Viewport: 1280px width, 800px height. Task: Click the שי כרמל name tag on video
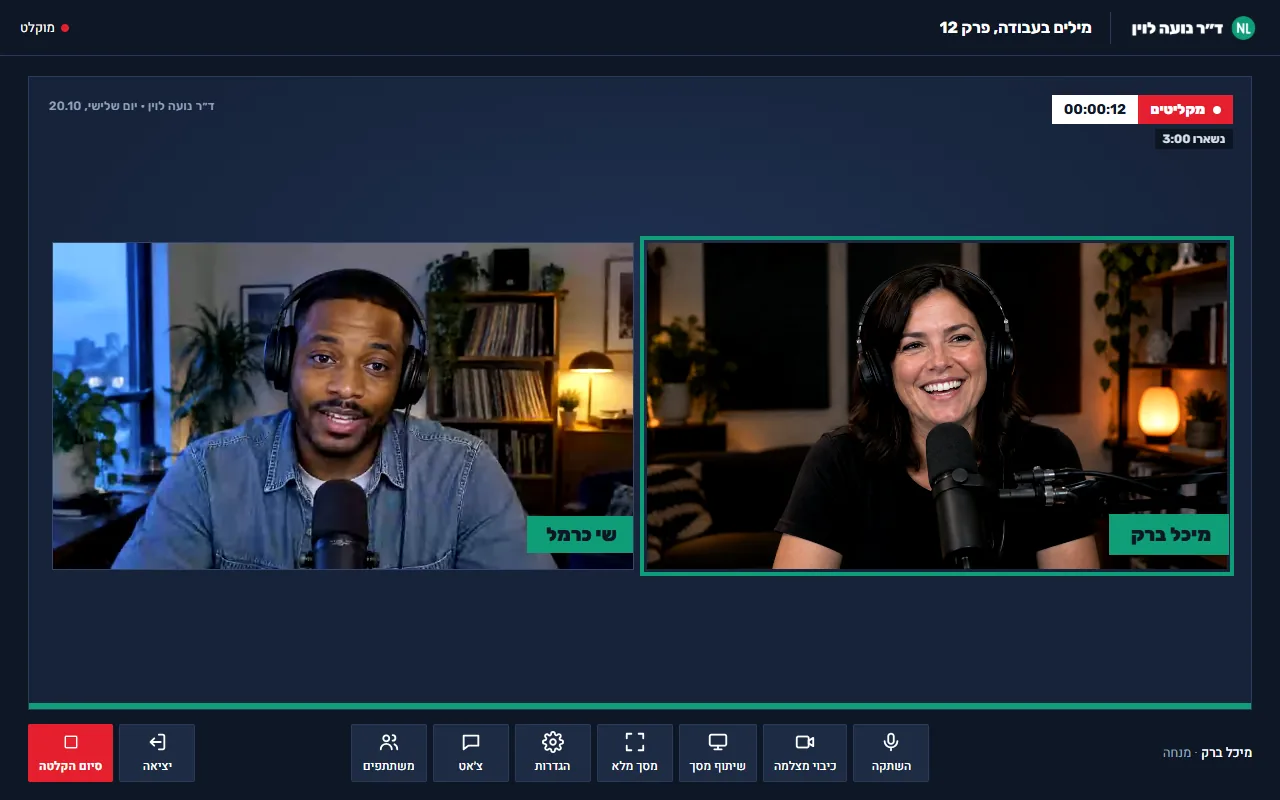click(580, 535)
